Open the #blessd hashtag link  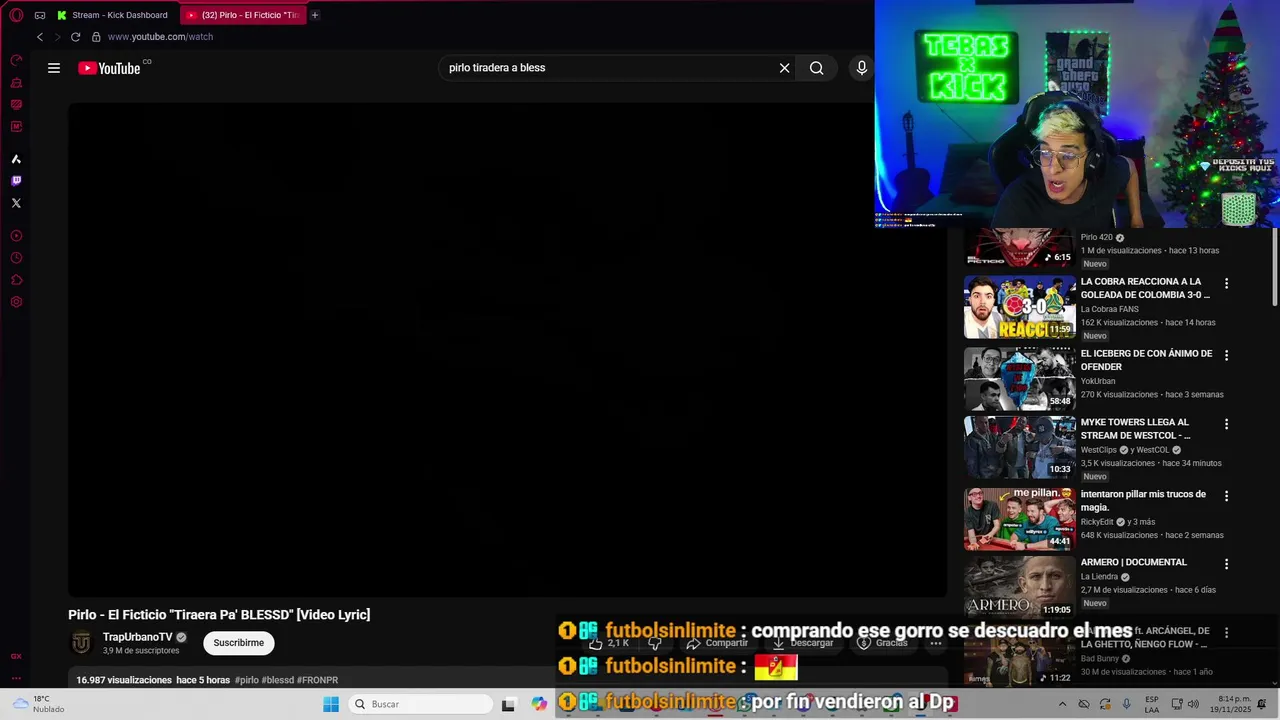pyautogui.click(x=277, y=680)
